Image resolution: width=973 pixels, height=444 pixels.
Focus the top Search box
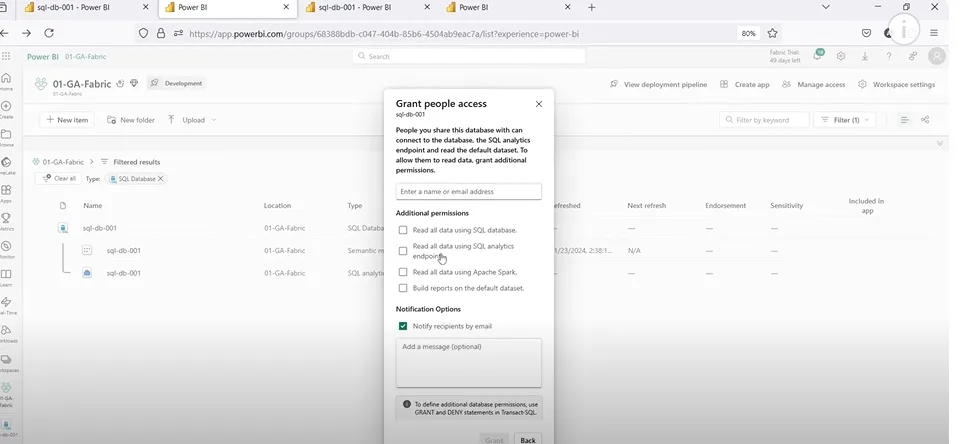click(x=469, y=56)
